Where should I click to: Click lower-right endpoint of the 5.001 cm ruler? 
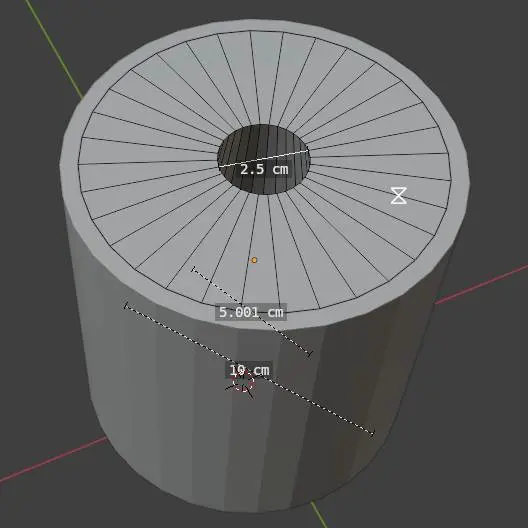click(x=310, y=354)
